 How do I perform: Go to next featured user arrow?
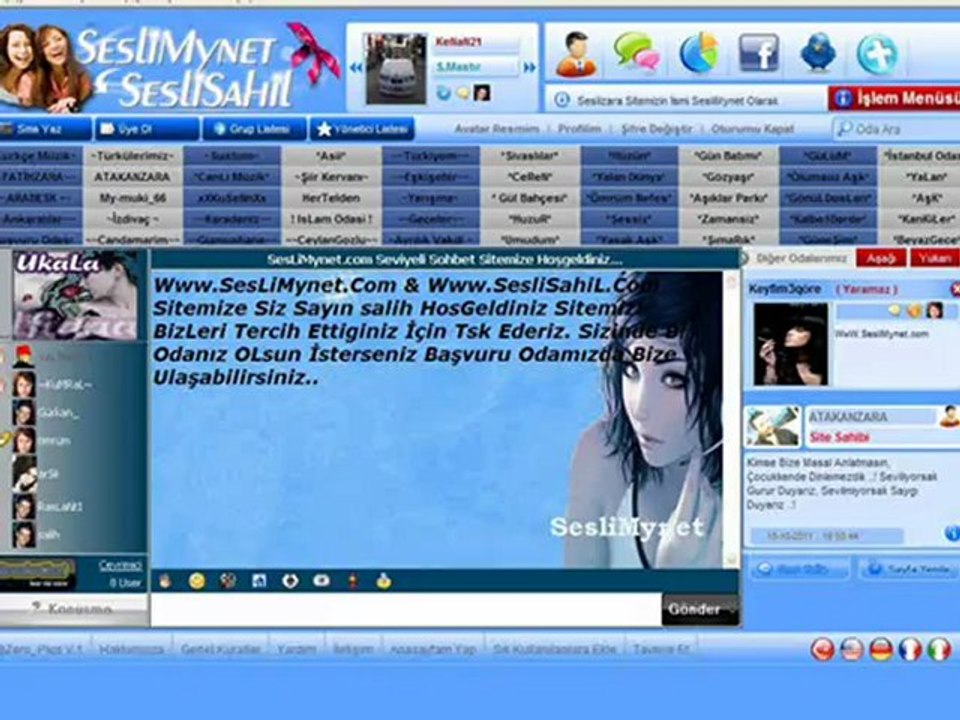530,68
